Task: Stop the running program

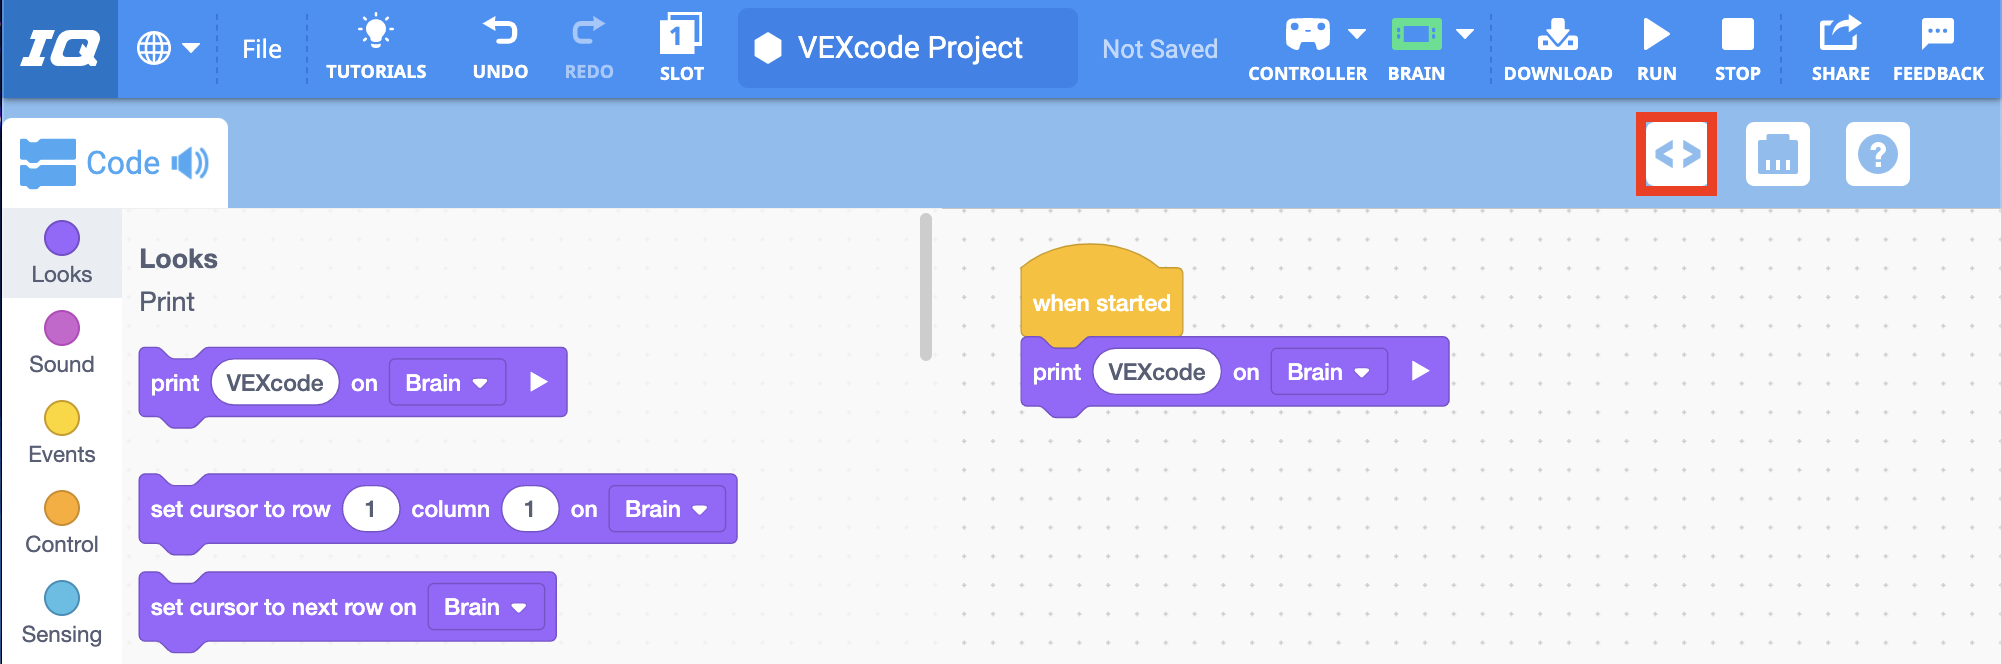Action: click(1737, 45)
